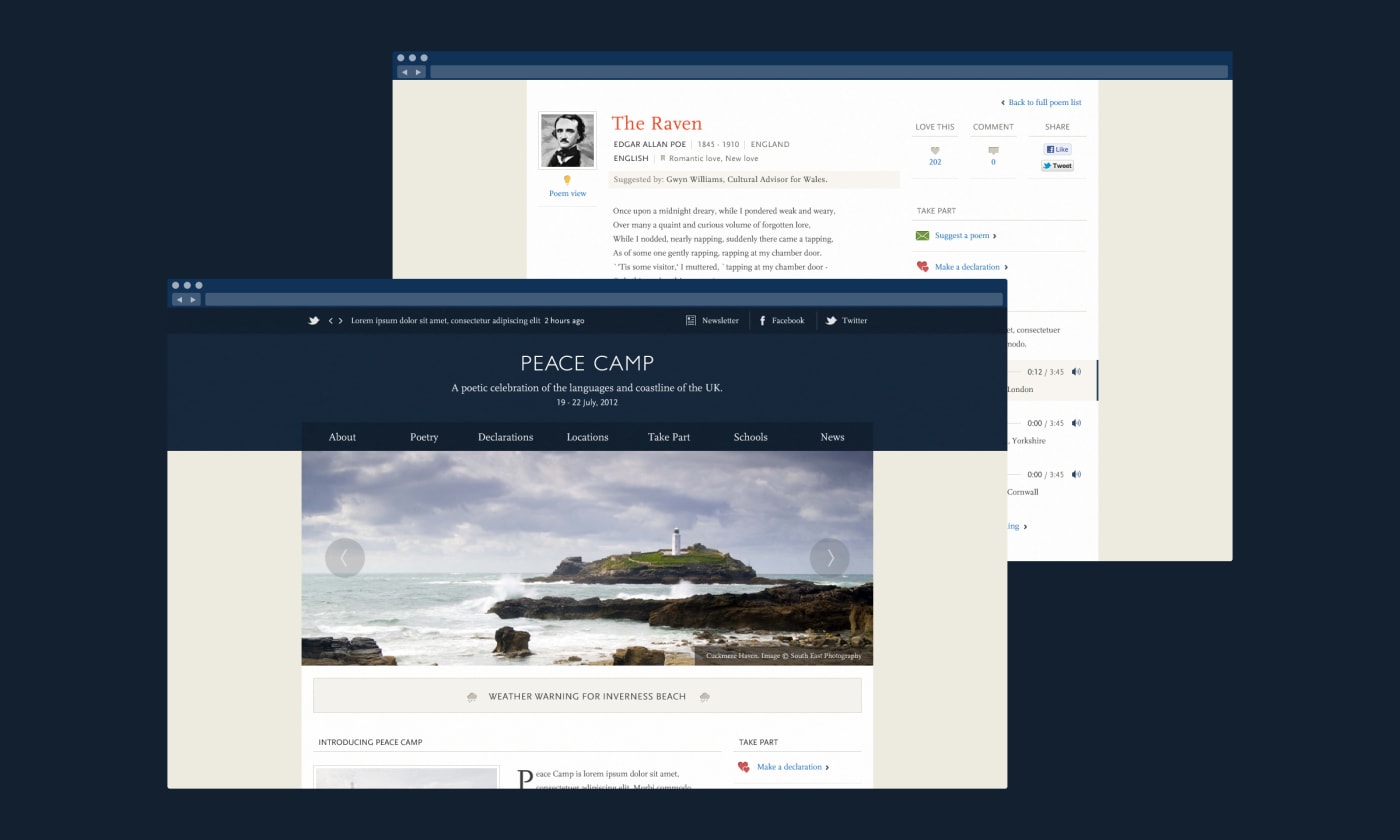Viewport: 1400px width, 840px height.
Task: Open the Declarations menu item
Action: [505, 437]
